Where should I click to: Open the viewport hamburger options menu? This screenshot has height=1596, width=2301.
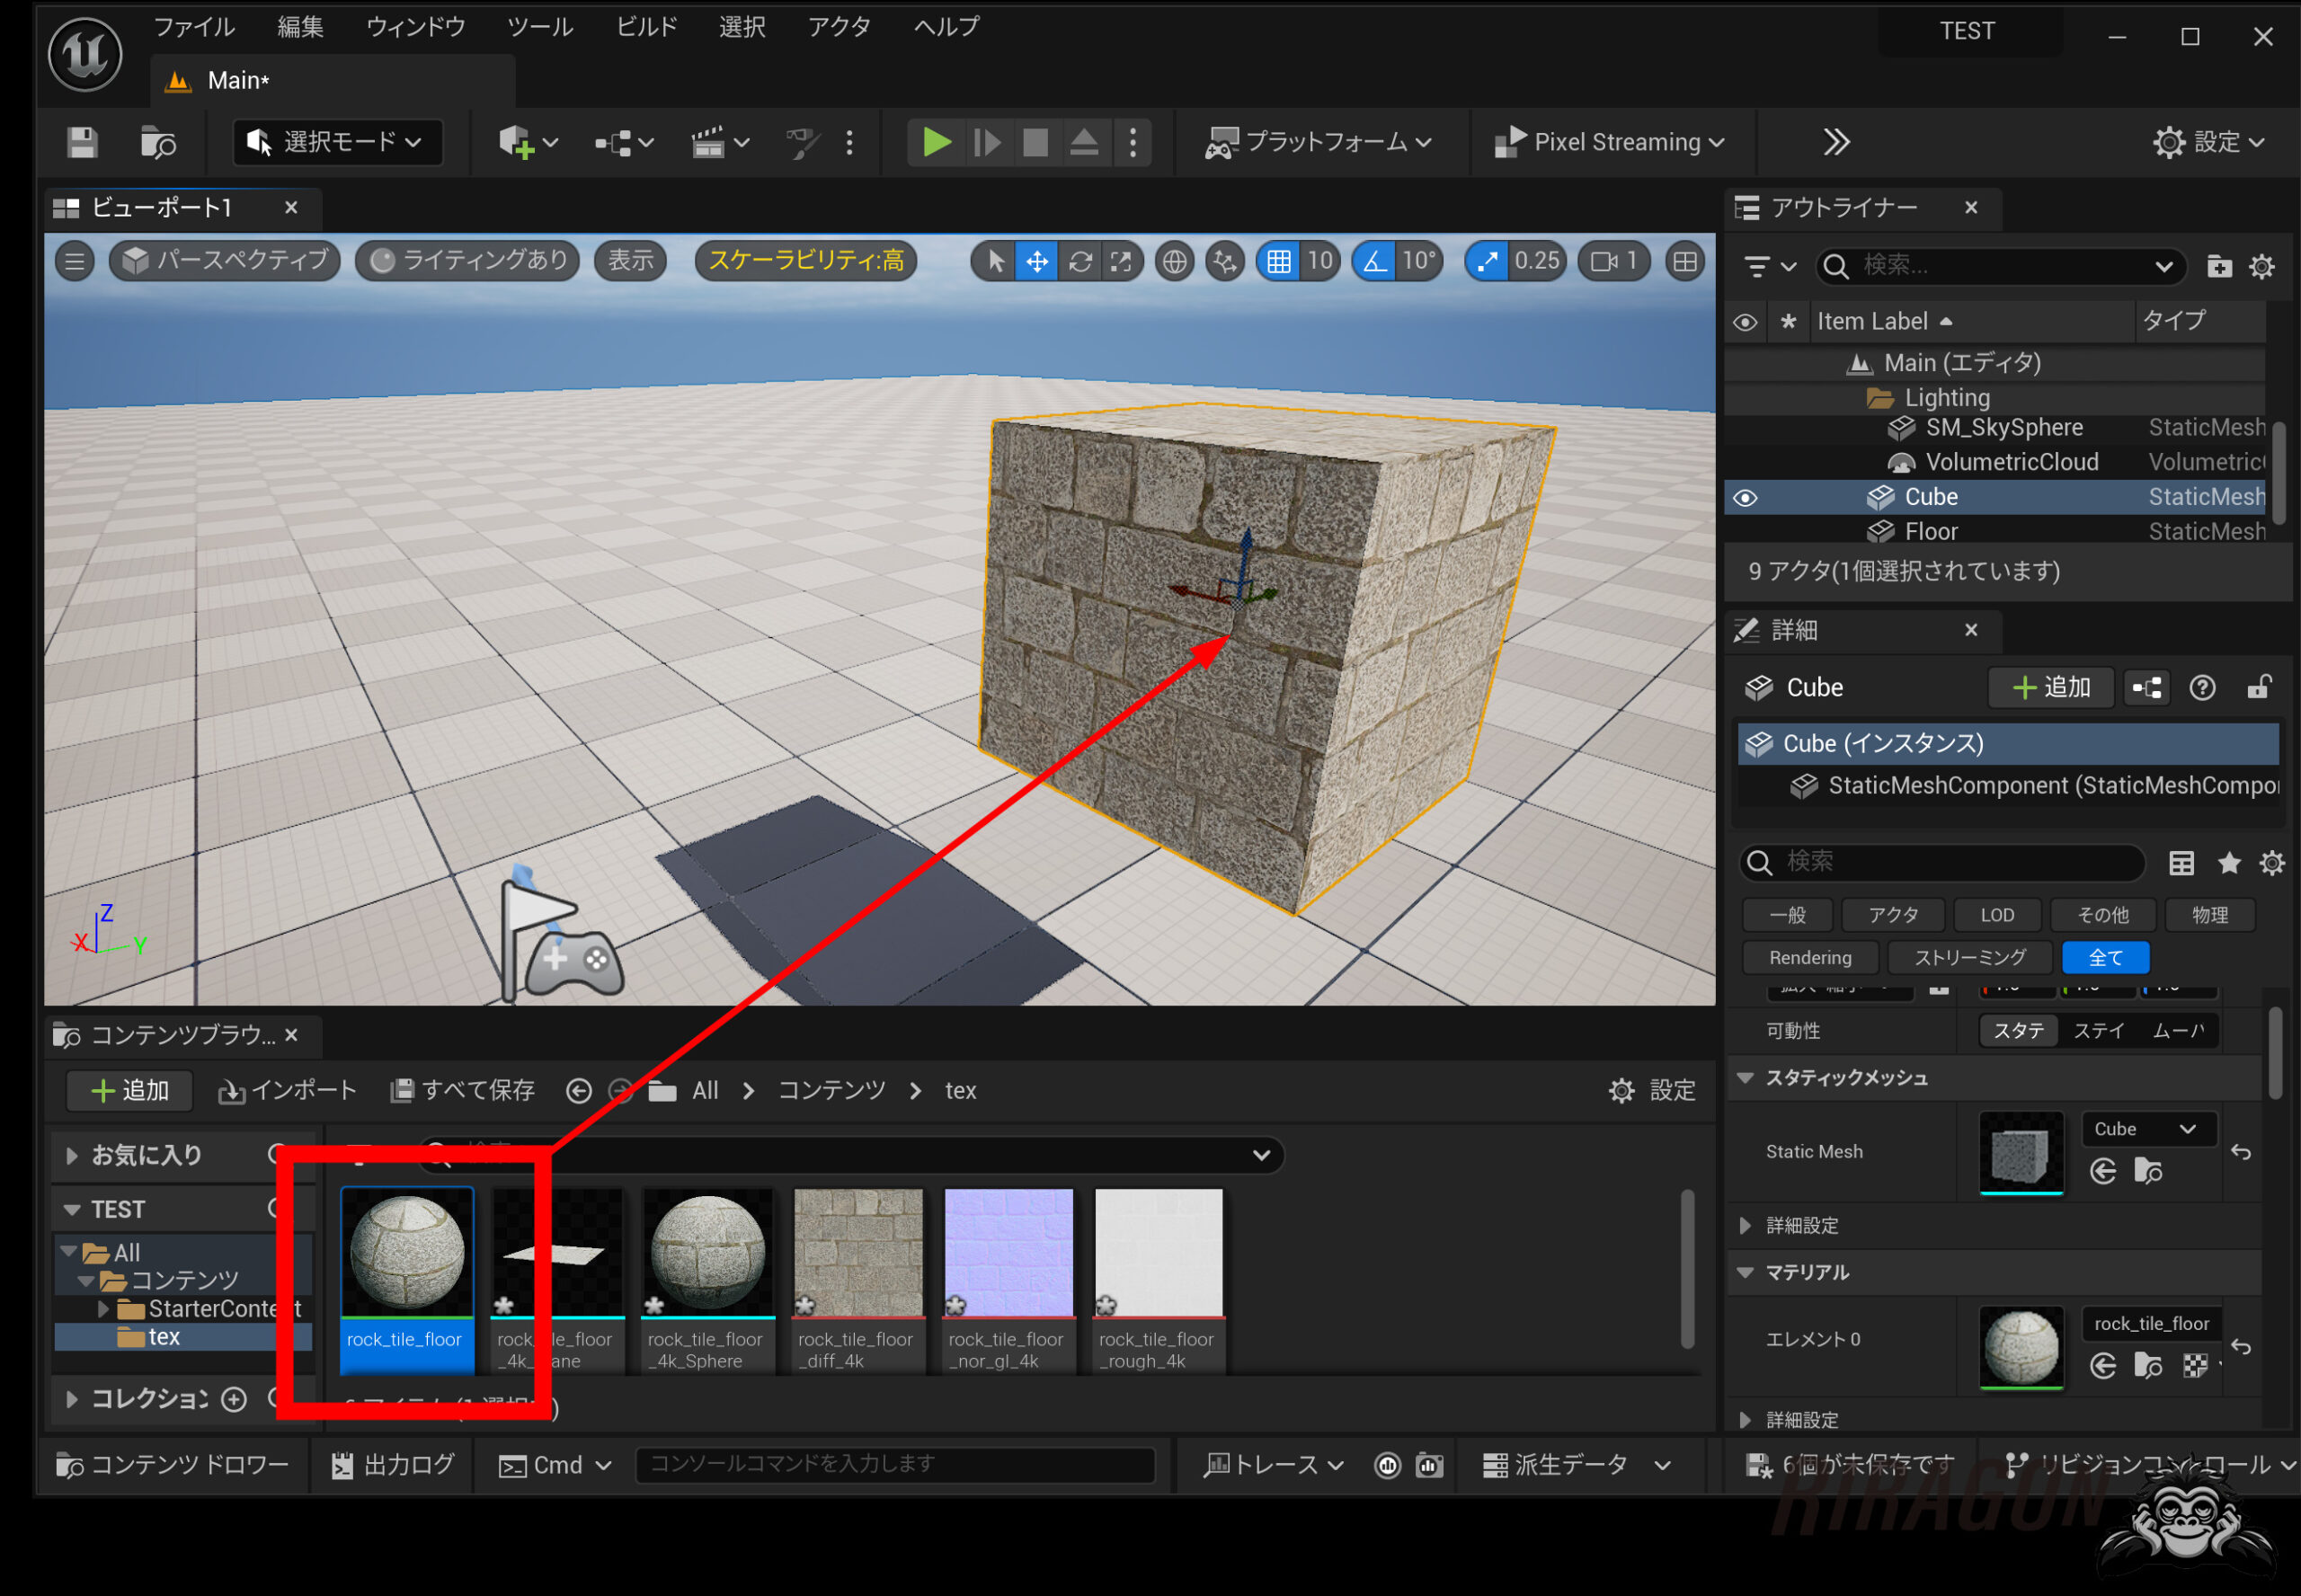[75, 262]
